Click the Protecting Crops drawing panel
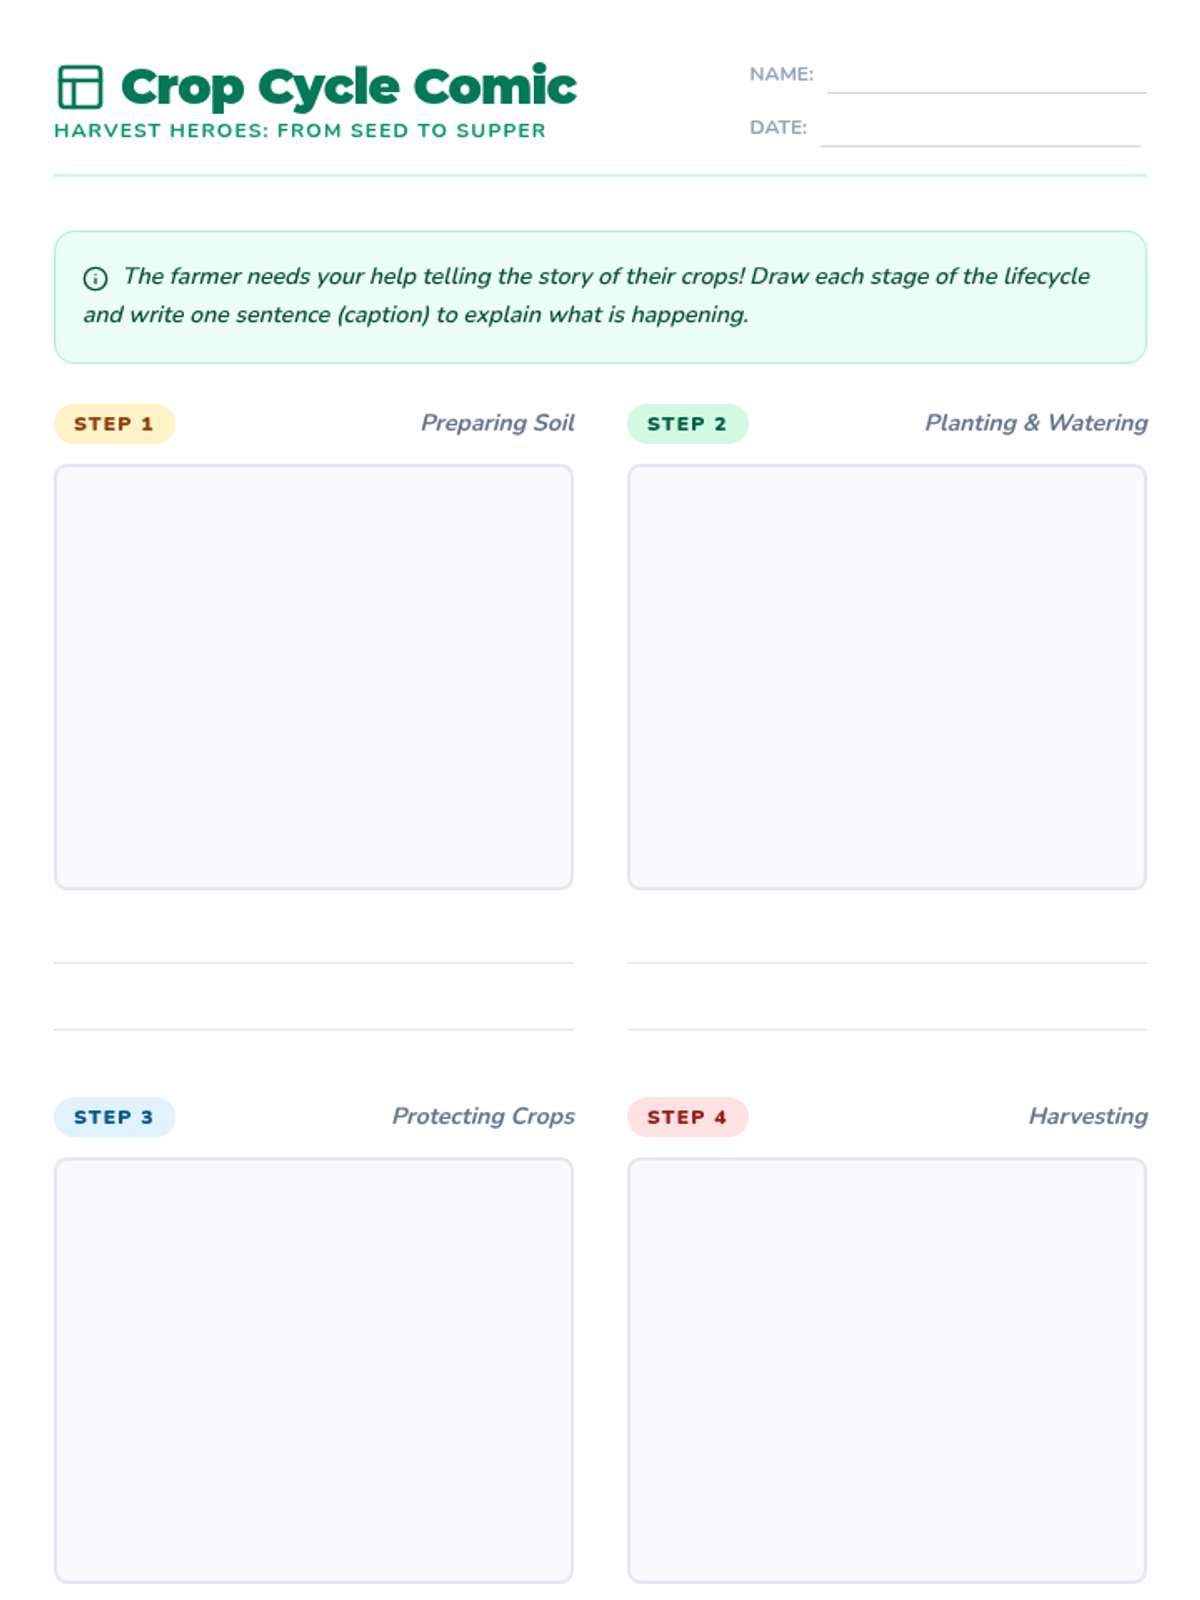This screenshot has height=1600, width=1200. (313, 1370)
